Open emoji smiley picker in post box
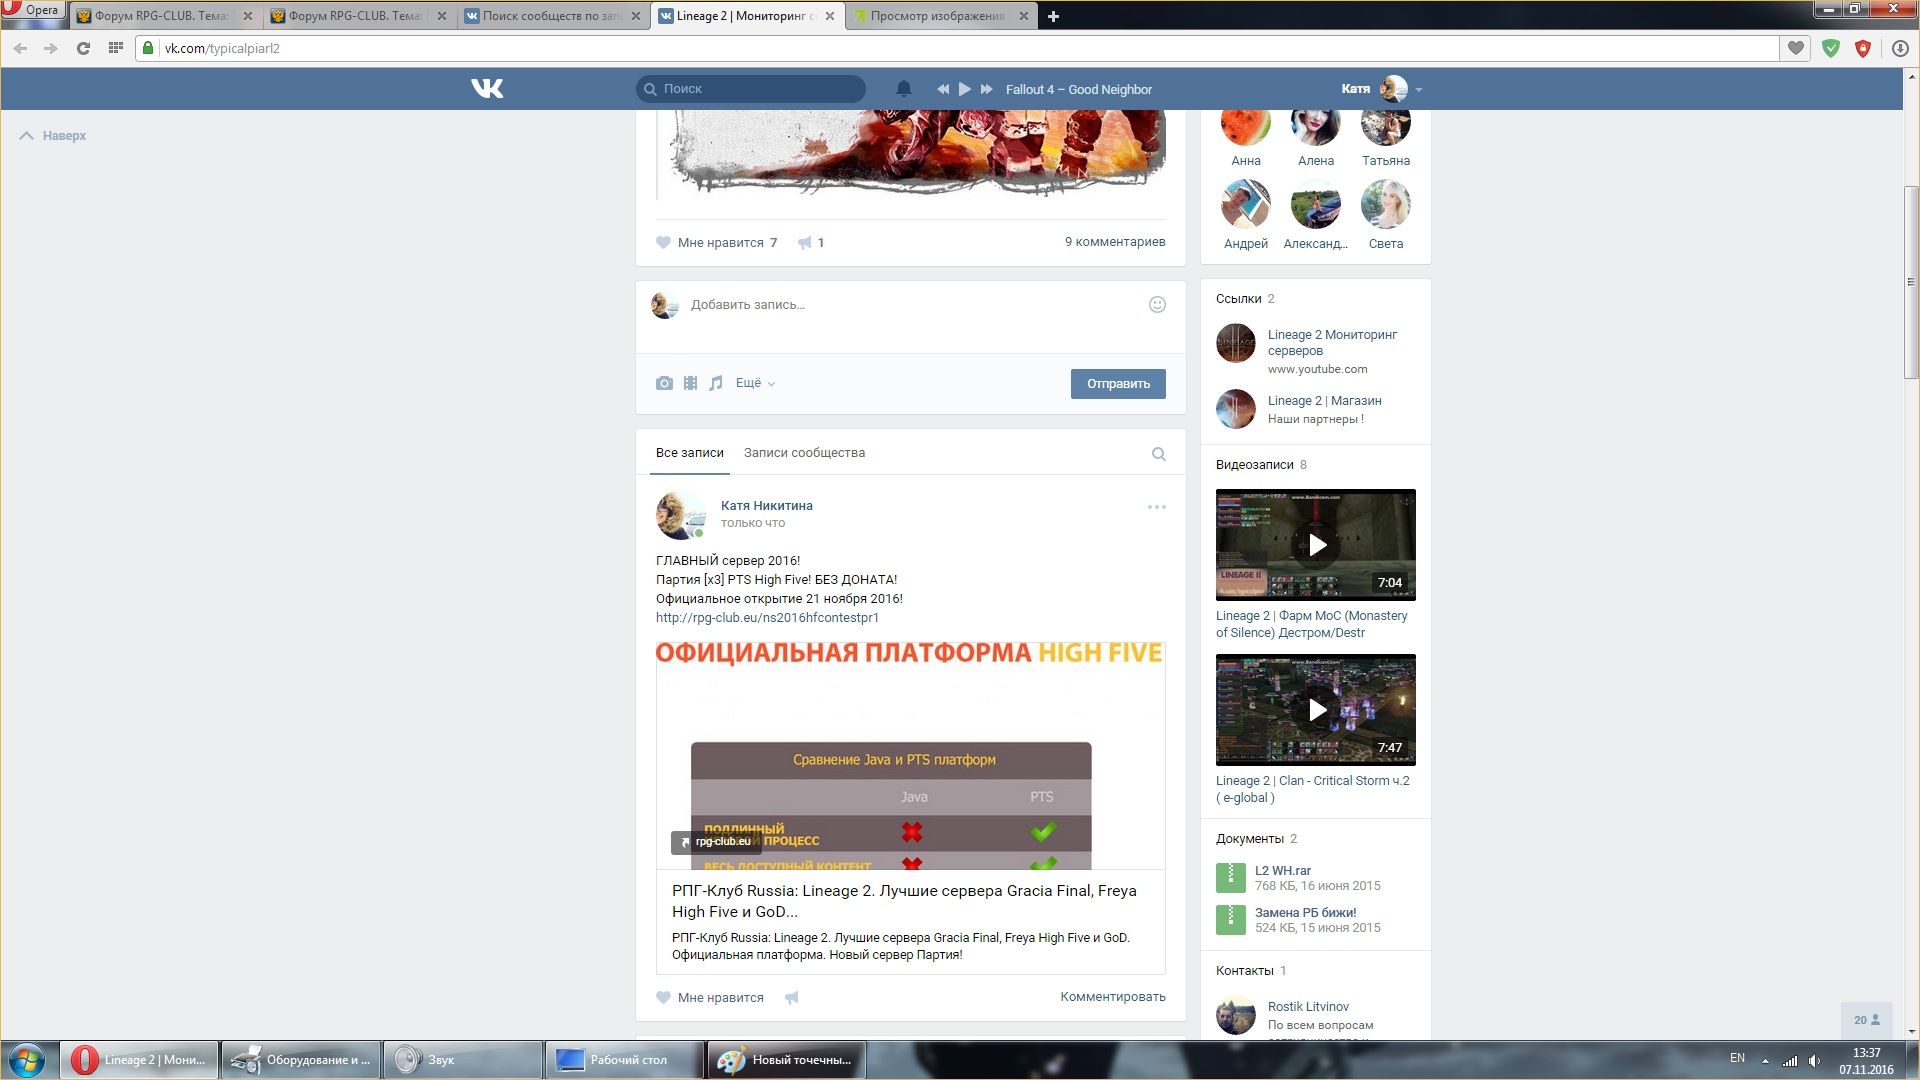The width and height of the screenshot is (1920, 1080). (x=1157, y=305)
